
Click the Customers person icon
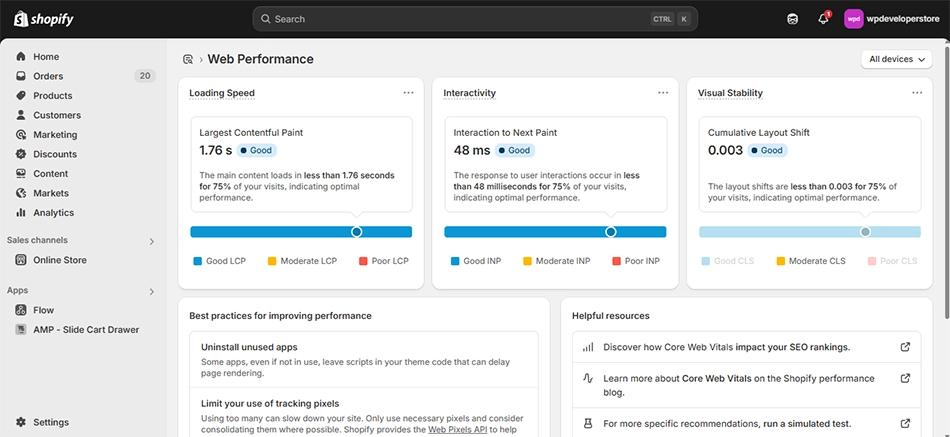(21, 115)
